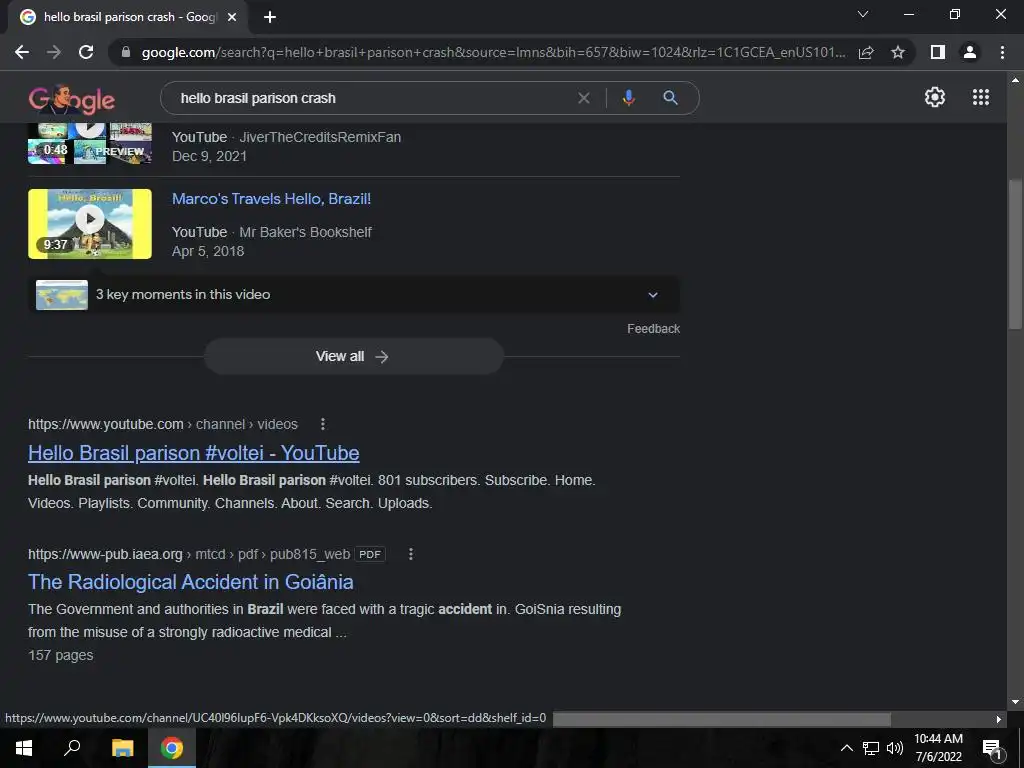
Task: Open the Chrome side panel
Action: [938, 52]
